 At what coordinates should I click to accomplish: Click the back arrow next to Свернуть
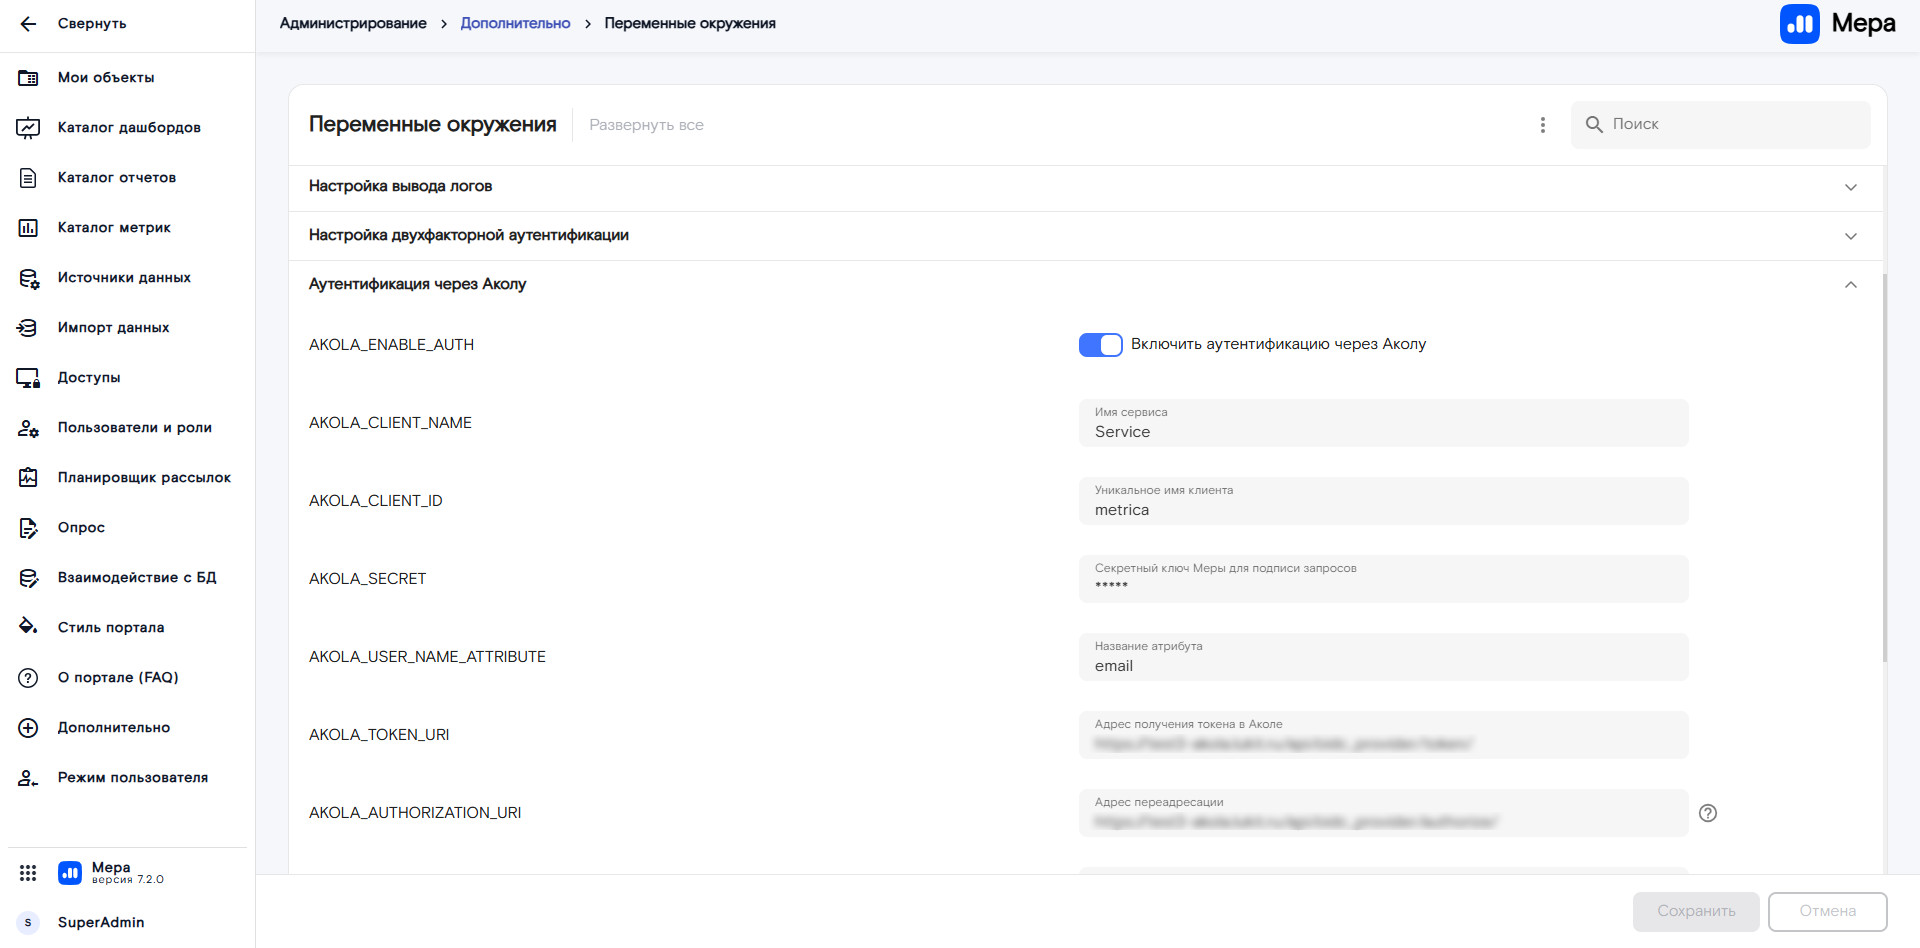28,24
